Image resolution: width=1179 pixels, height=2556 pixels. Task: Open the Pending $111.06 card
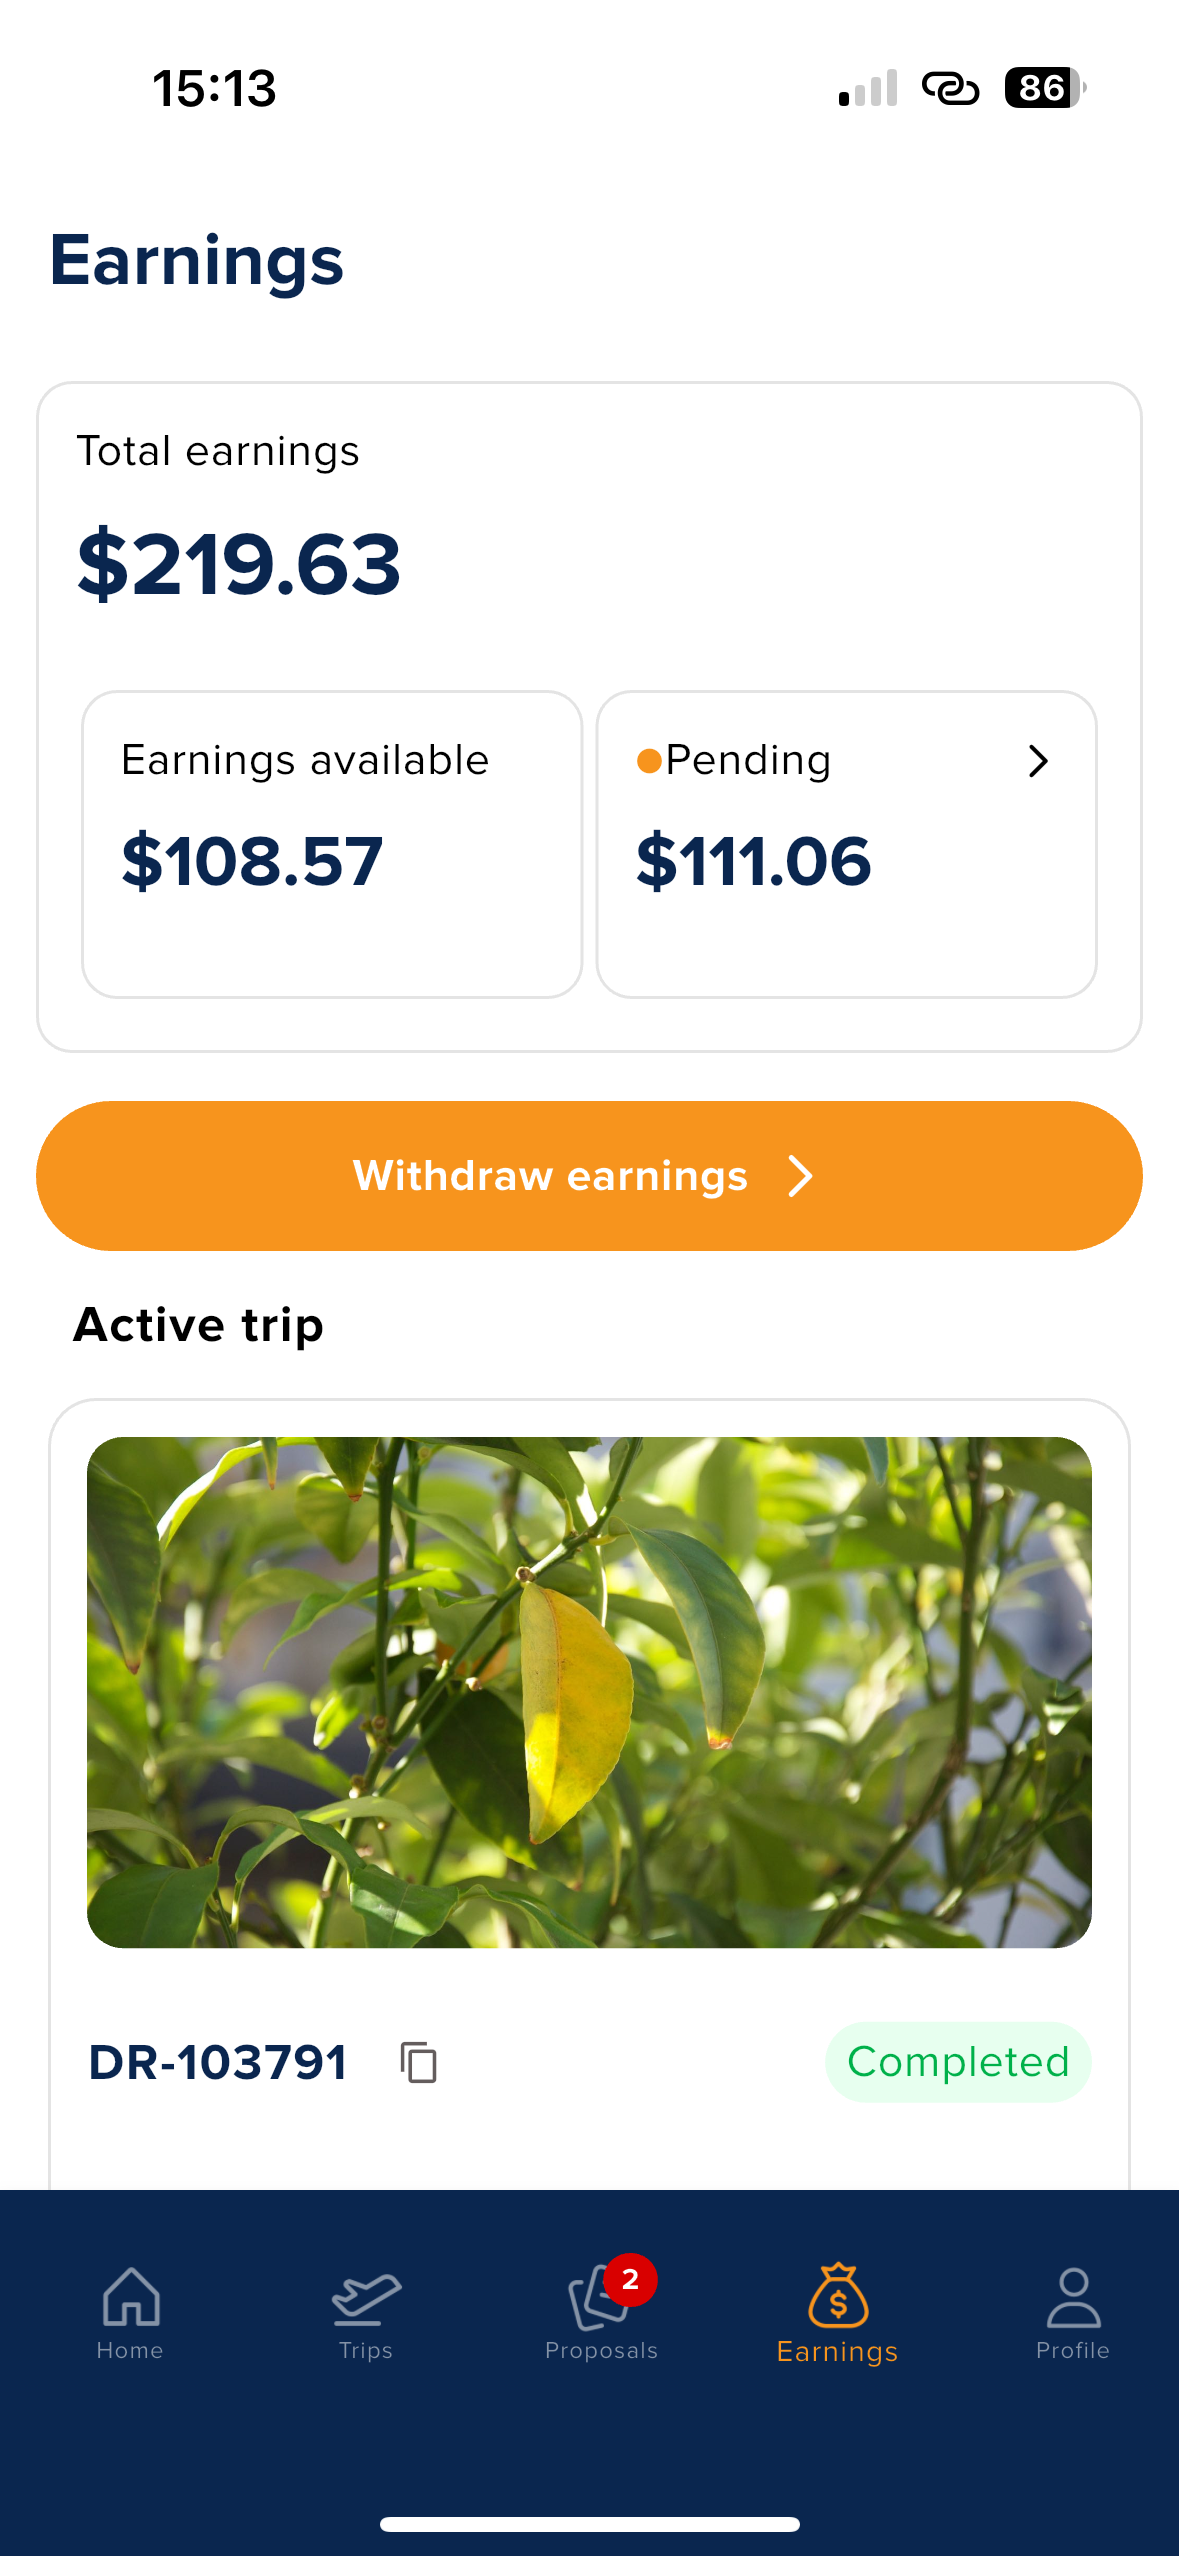click(x=846, y=844)
